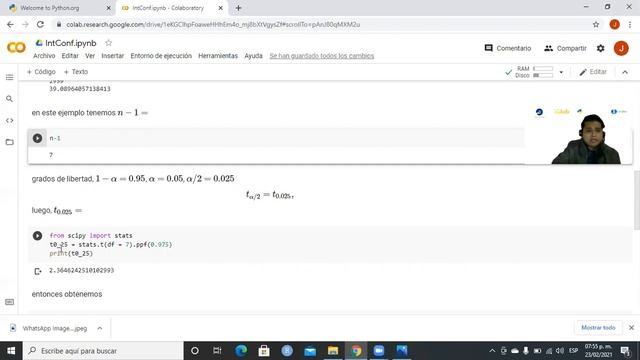
Task: Run the scipy stats code cell
Action: click(x=37, y=236)
